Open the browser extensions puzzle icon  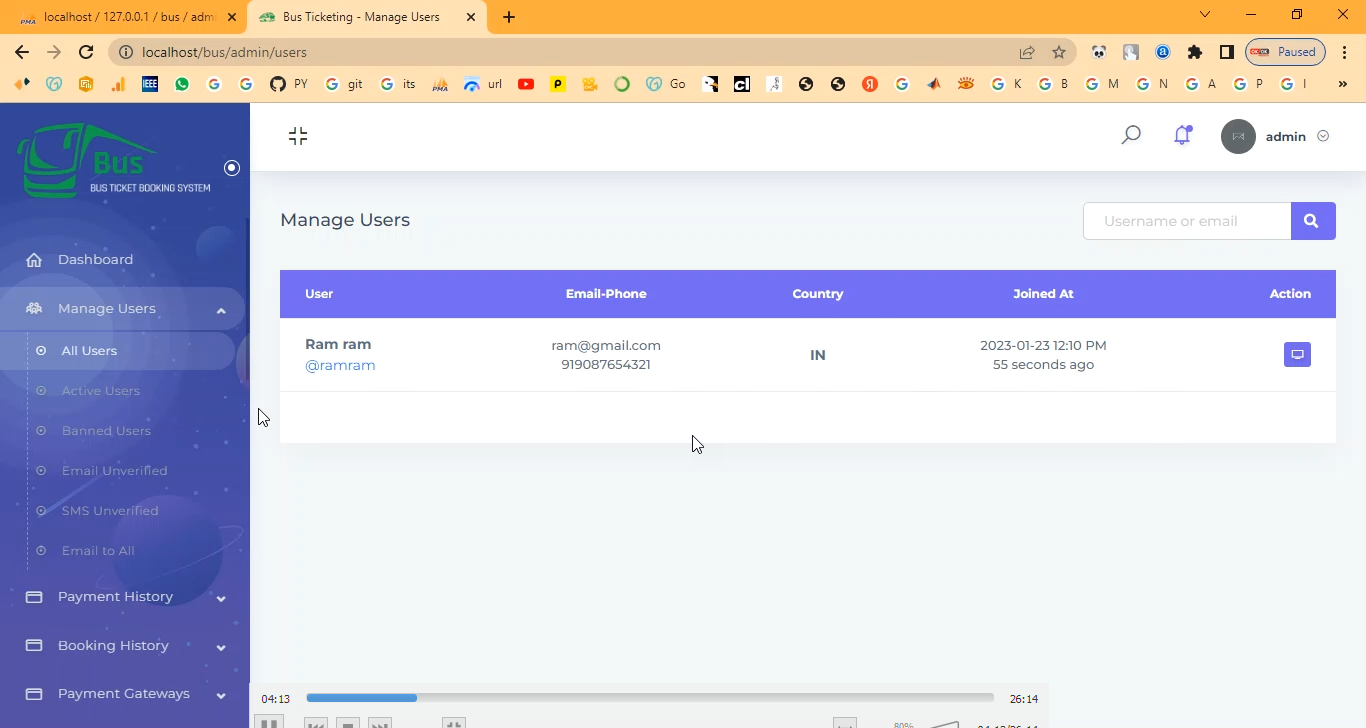1194,52
